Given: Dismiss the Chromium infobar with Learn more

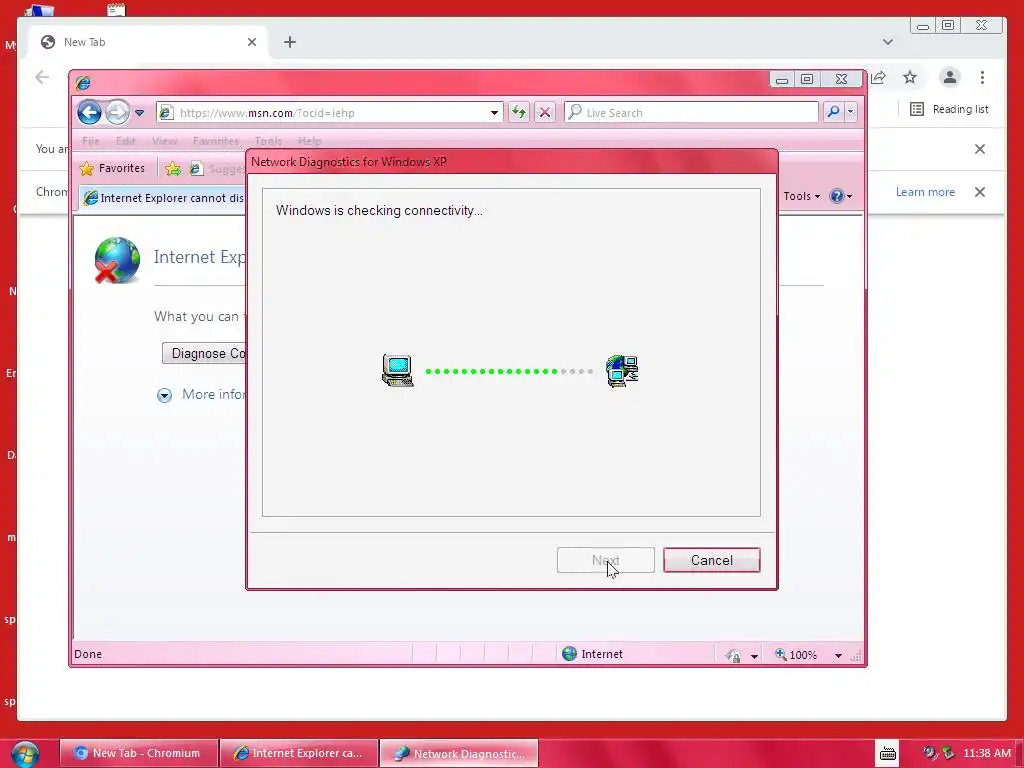Looking at the screenshot, I should point(980,192).
